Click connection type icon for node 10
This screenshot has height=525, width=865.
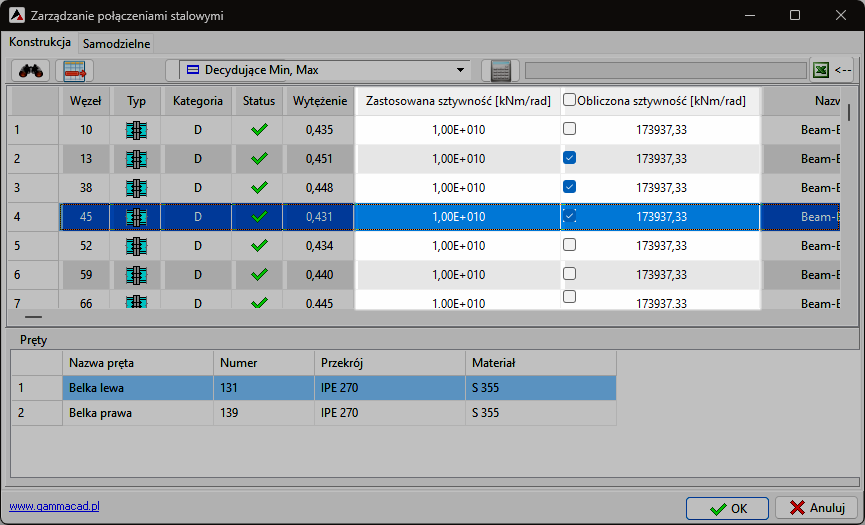point(136,130)
